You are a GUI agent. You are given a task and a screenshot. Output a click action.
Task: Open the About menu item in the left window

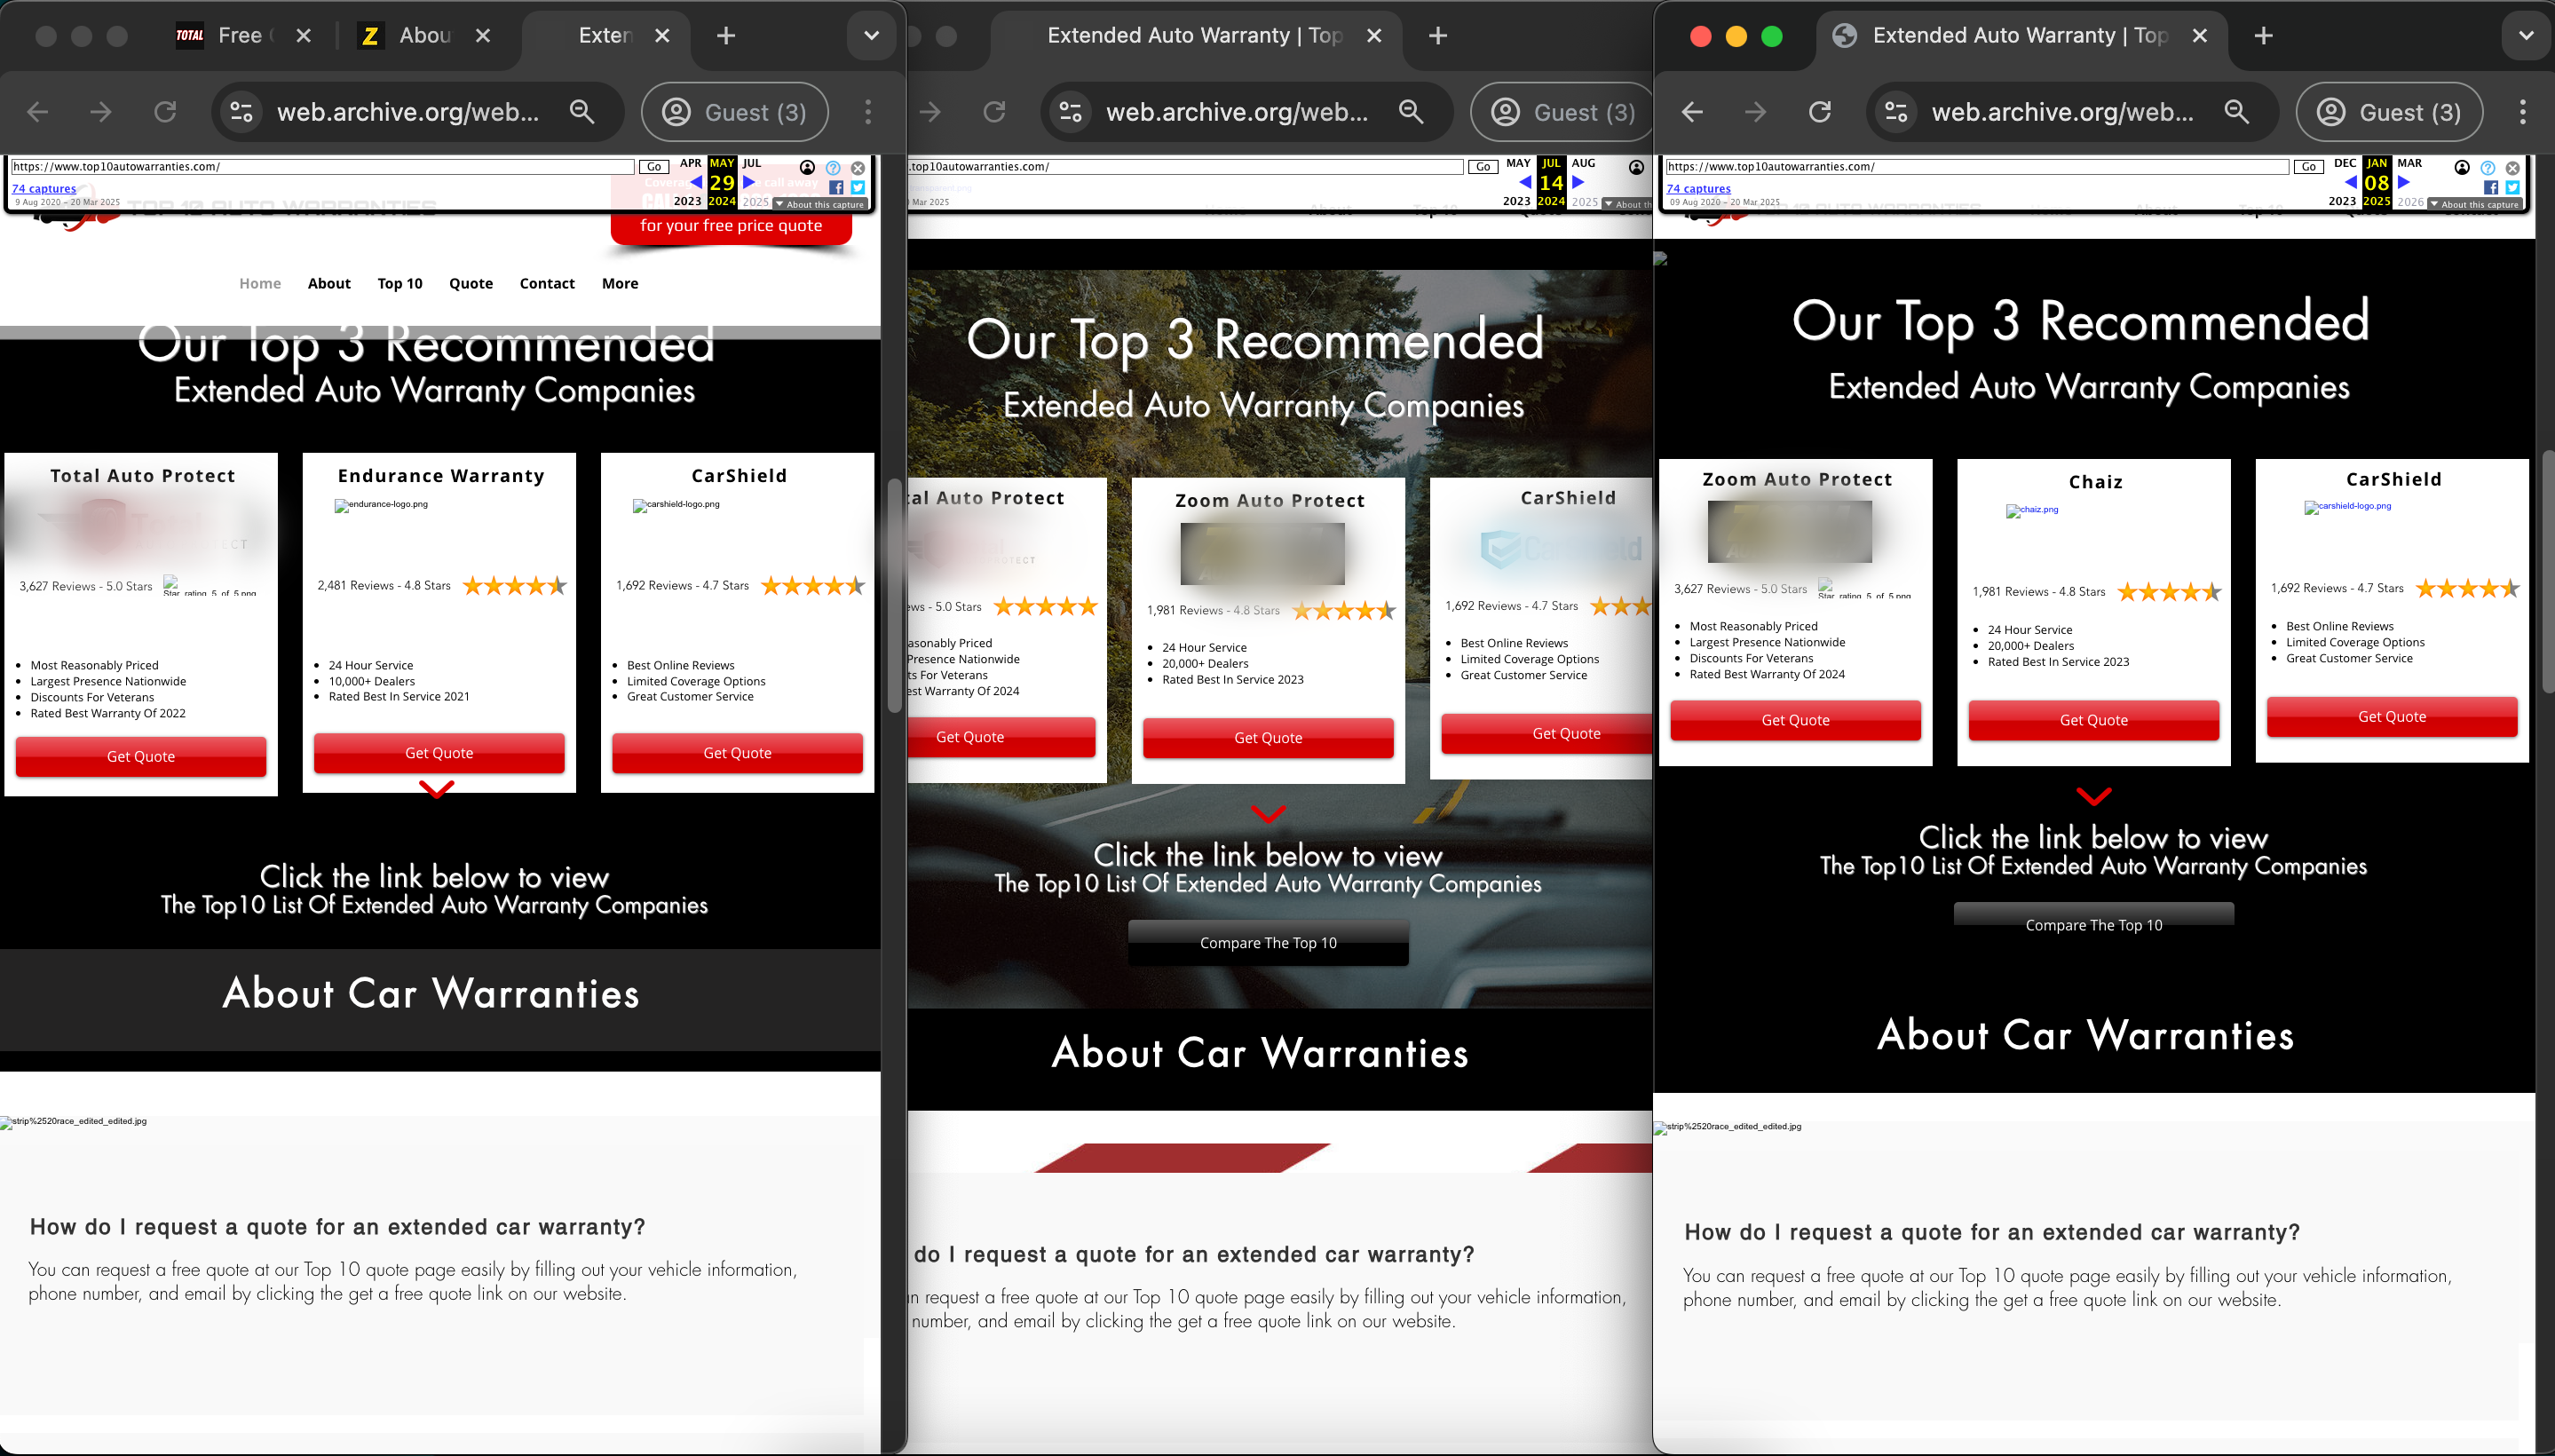click(329, 283)
